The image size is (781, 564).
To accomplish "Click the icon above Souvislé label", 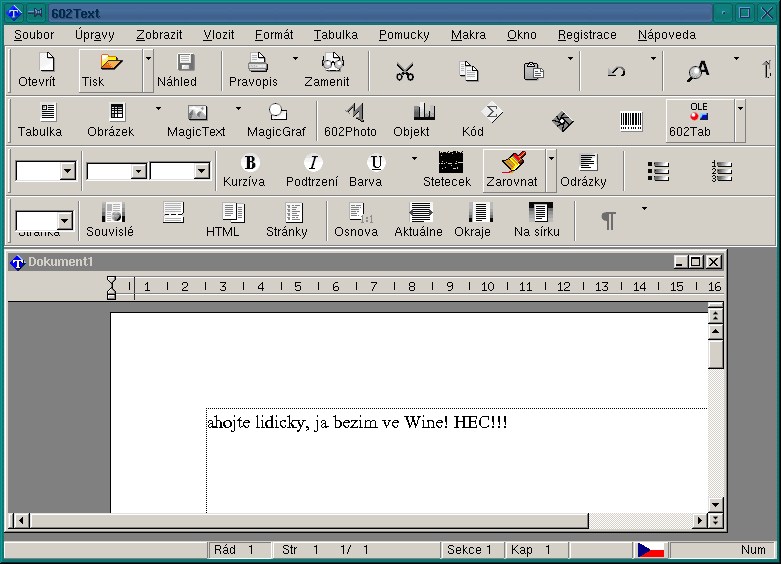I will (x=113, y=212).
